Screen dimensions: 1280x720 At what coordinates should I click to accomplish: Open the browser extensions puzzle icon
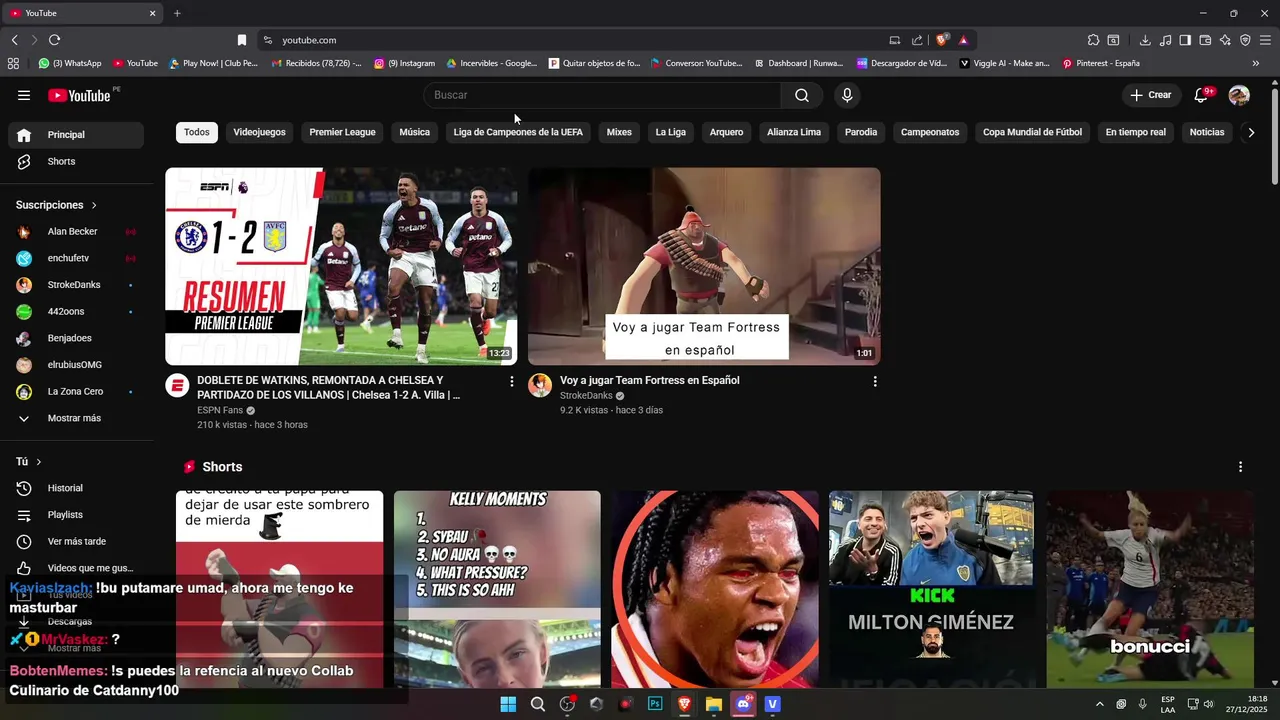[x=1093, y=40]
